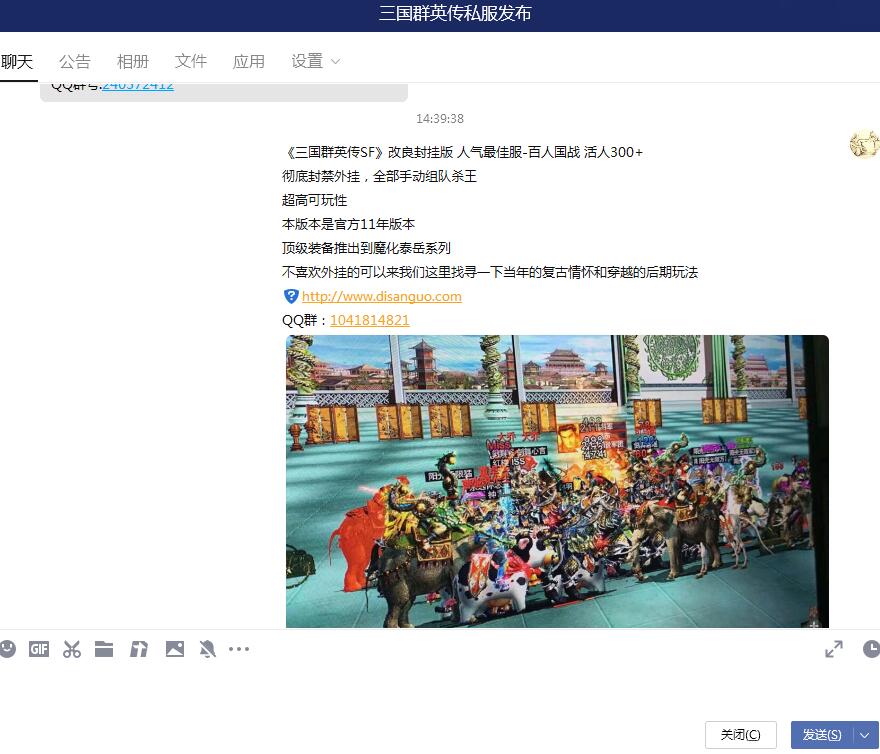Viewport: 880px width, 754px height.
Task: Click the 发送(S) button
Action: 822,734
